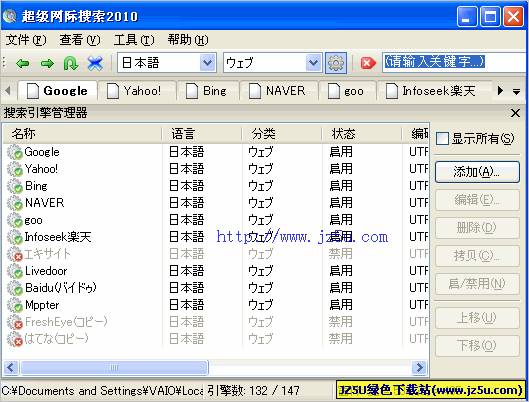Screen dimensions: 529x402
Task: Switch to the NAVER tab
Action: coord(279,91)
